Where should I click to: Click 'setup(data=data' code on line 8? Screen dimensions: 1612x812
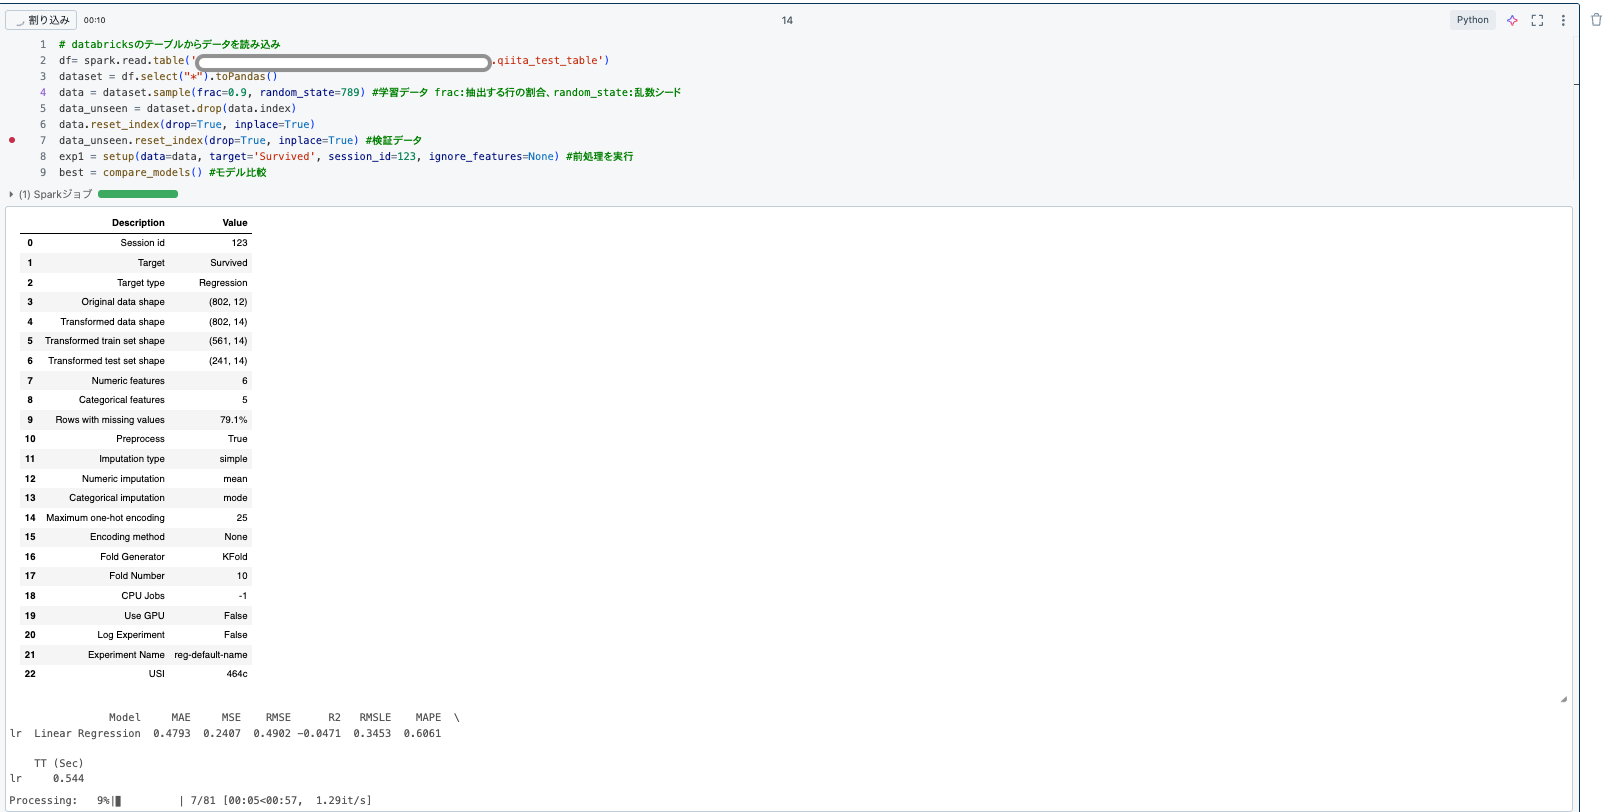click(150, 156)
